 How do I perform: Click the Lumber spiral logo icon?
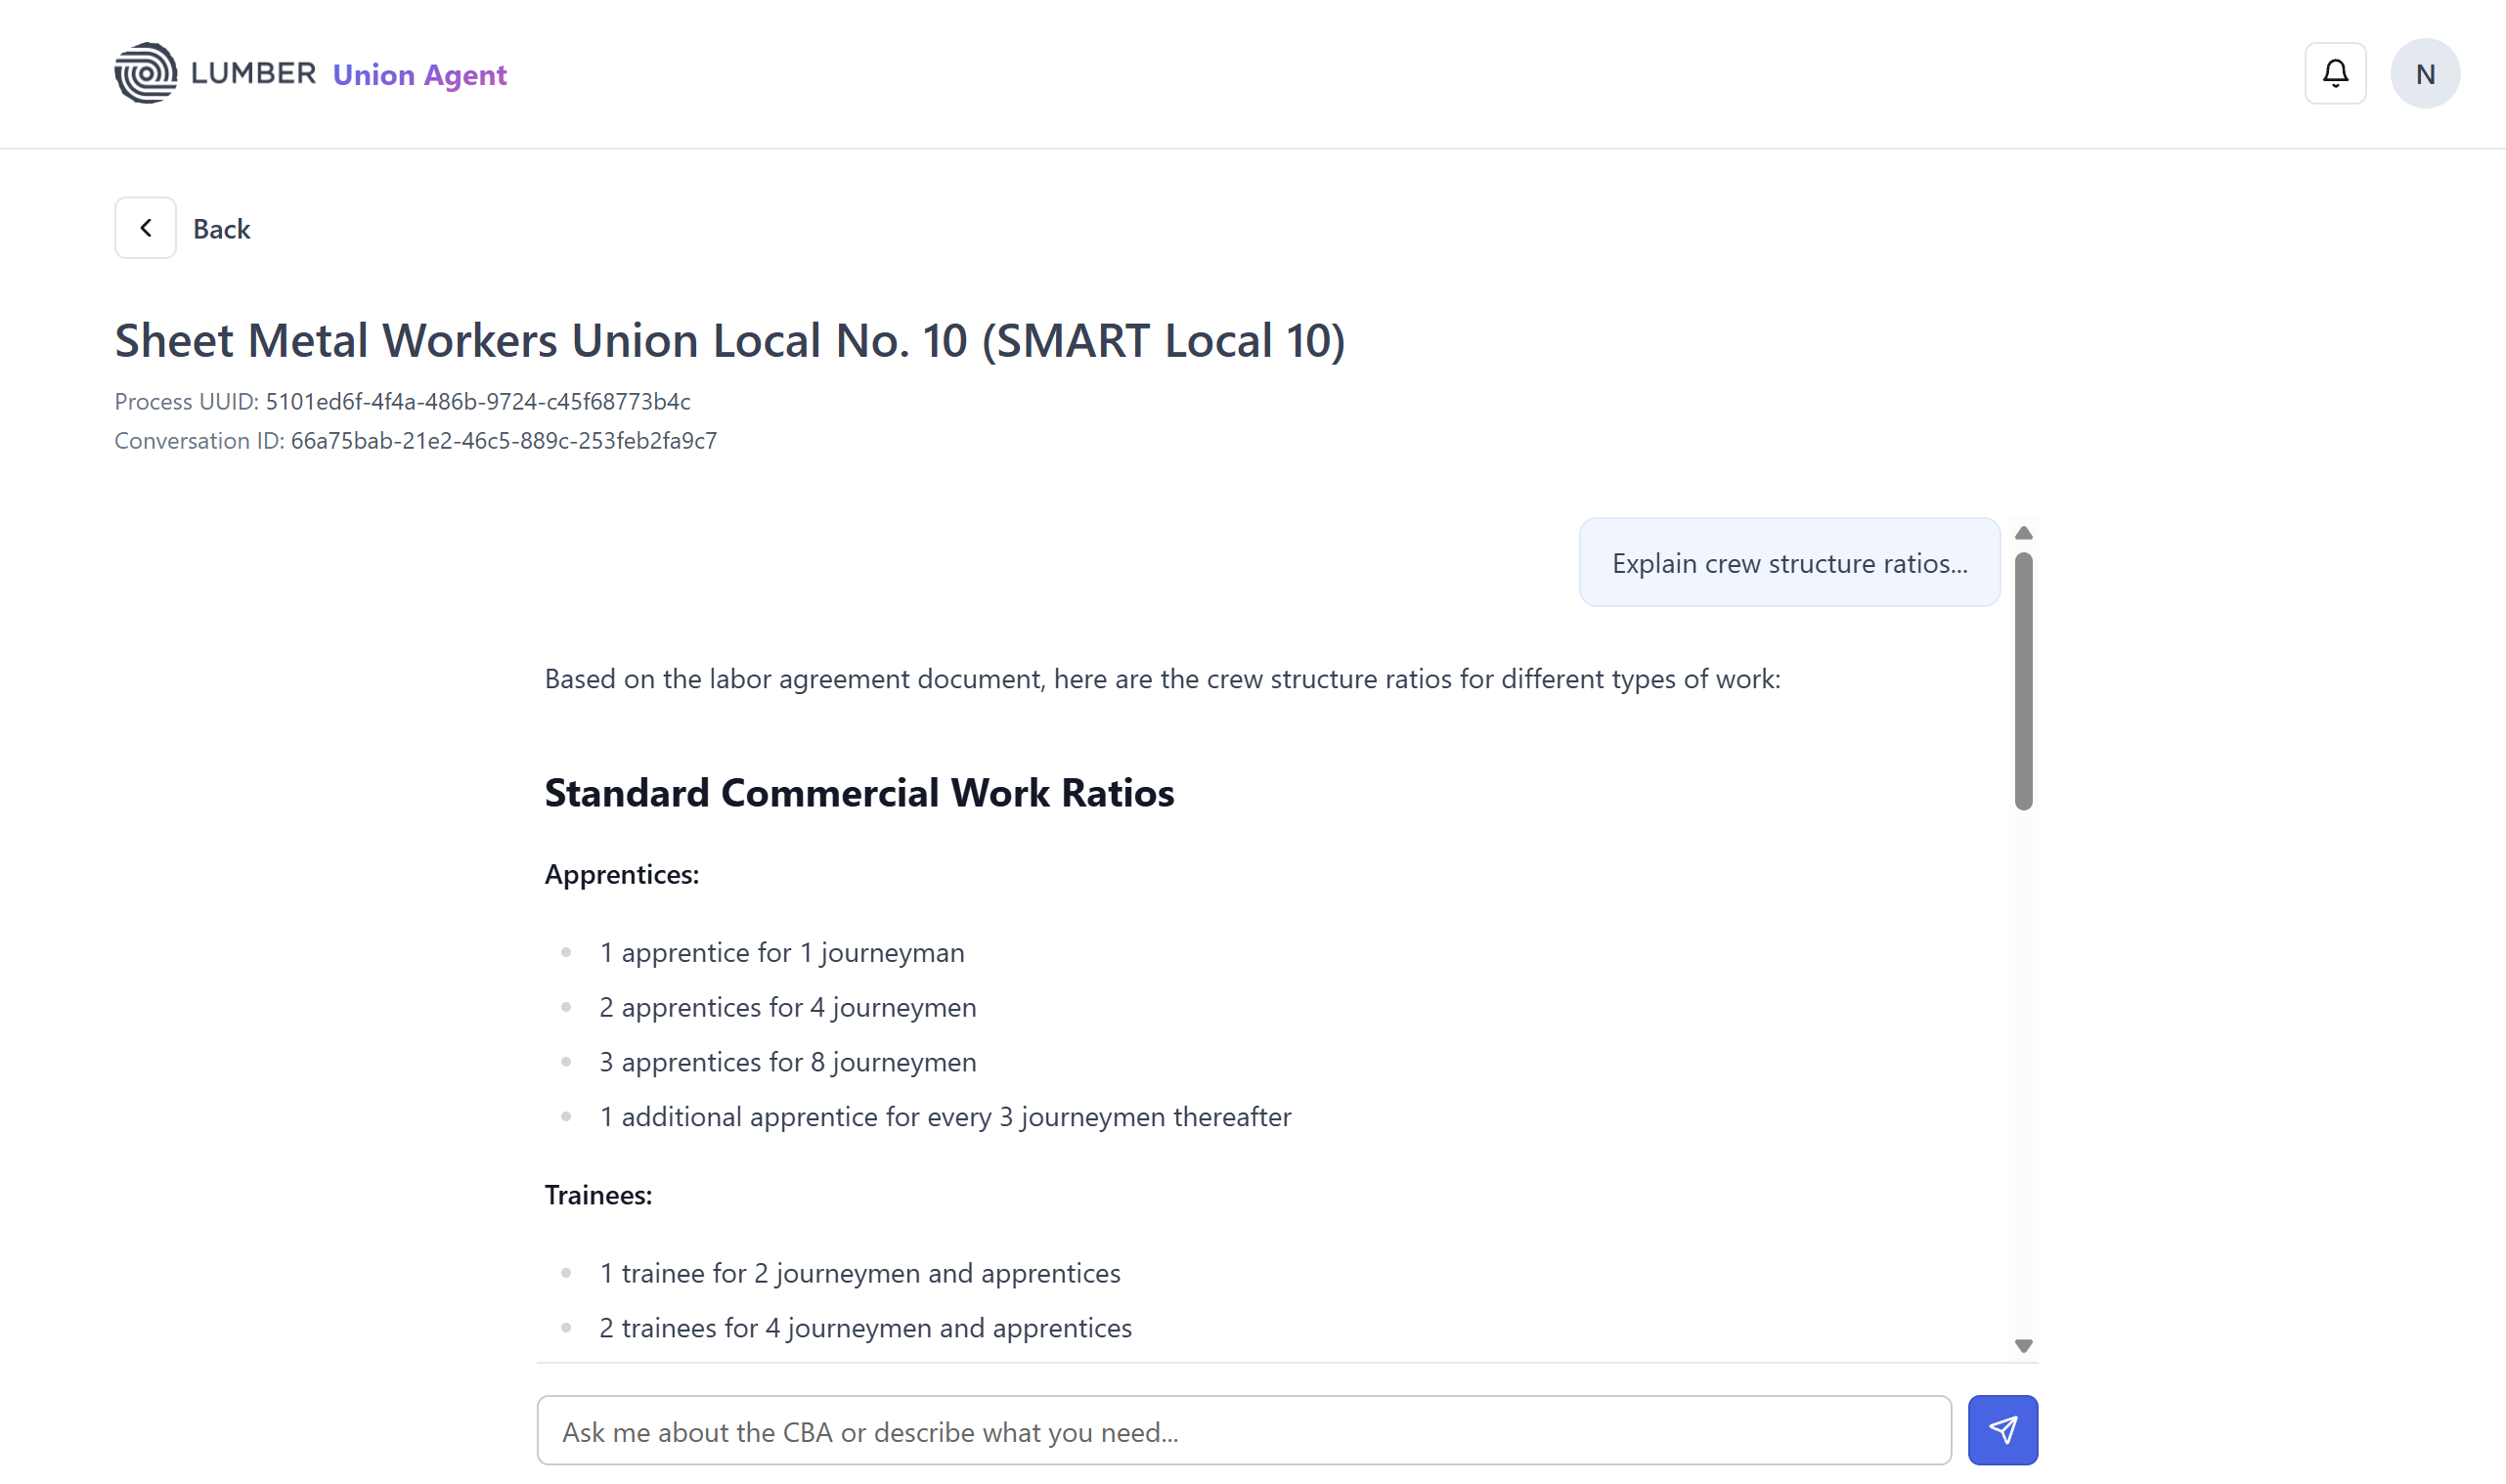pos(145,73)
